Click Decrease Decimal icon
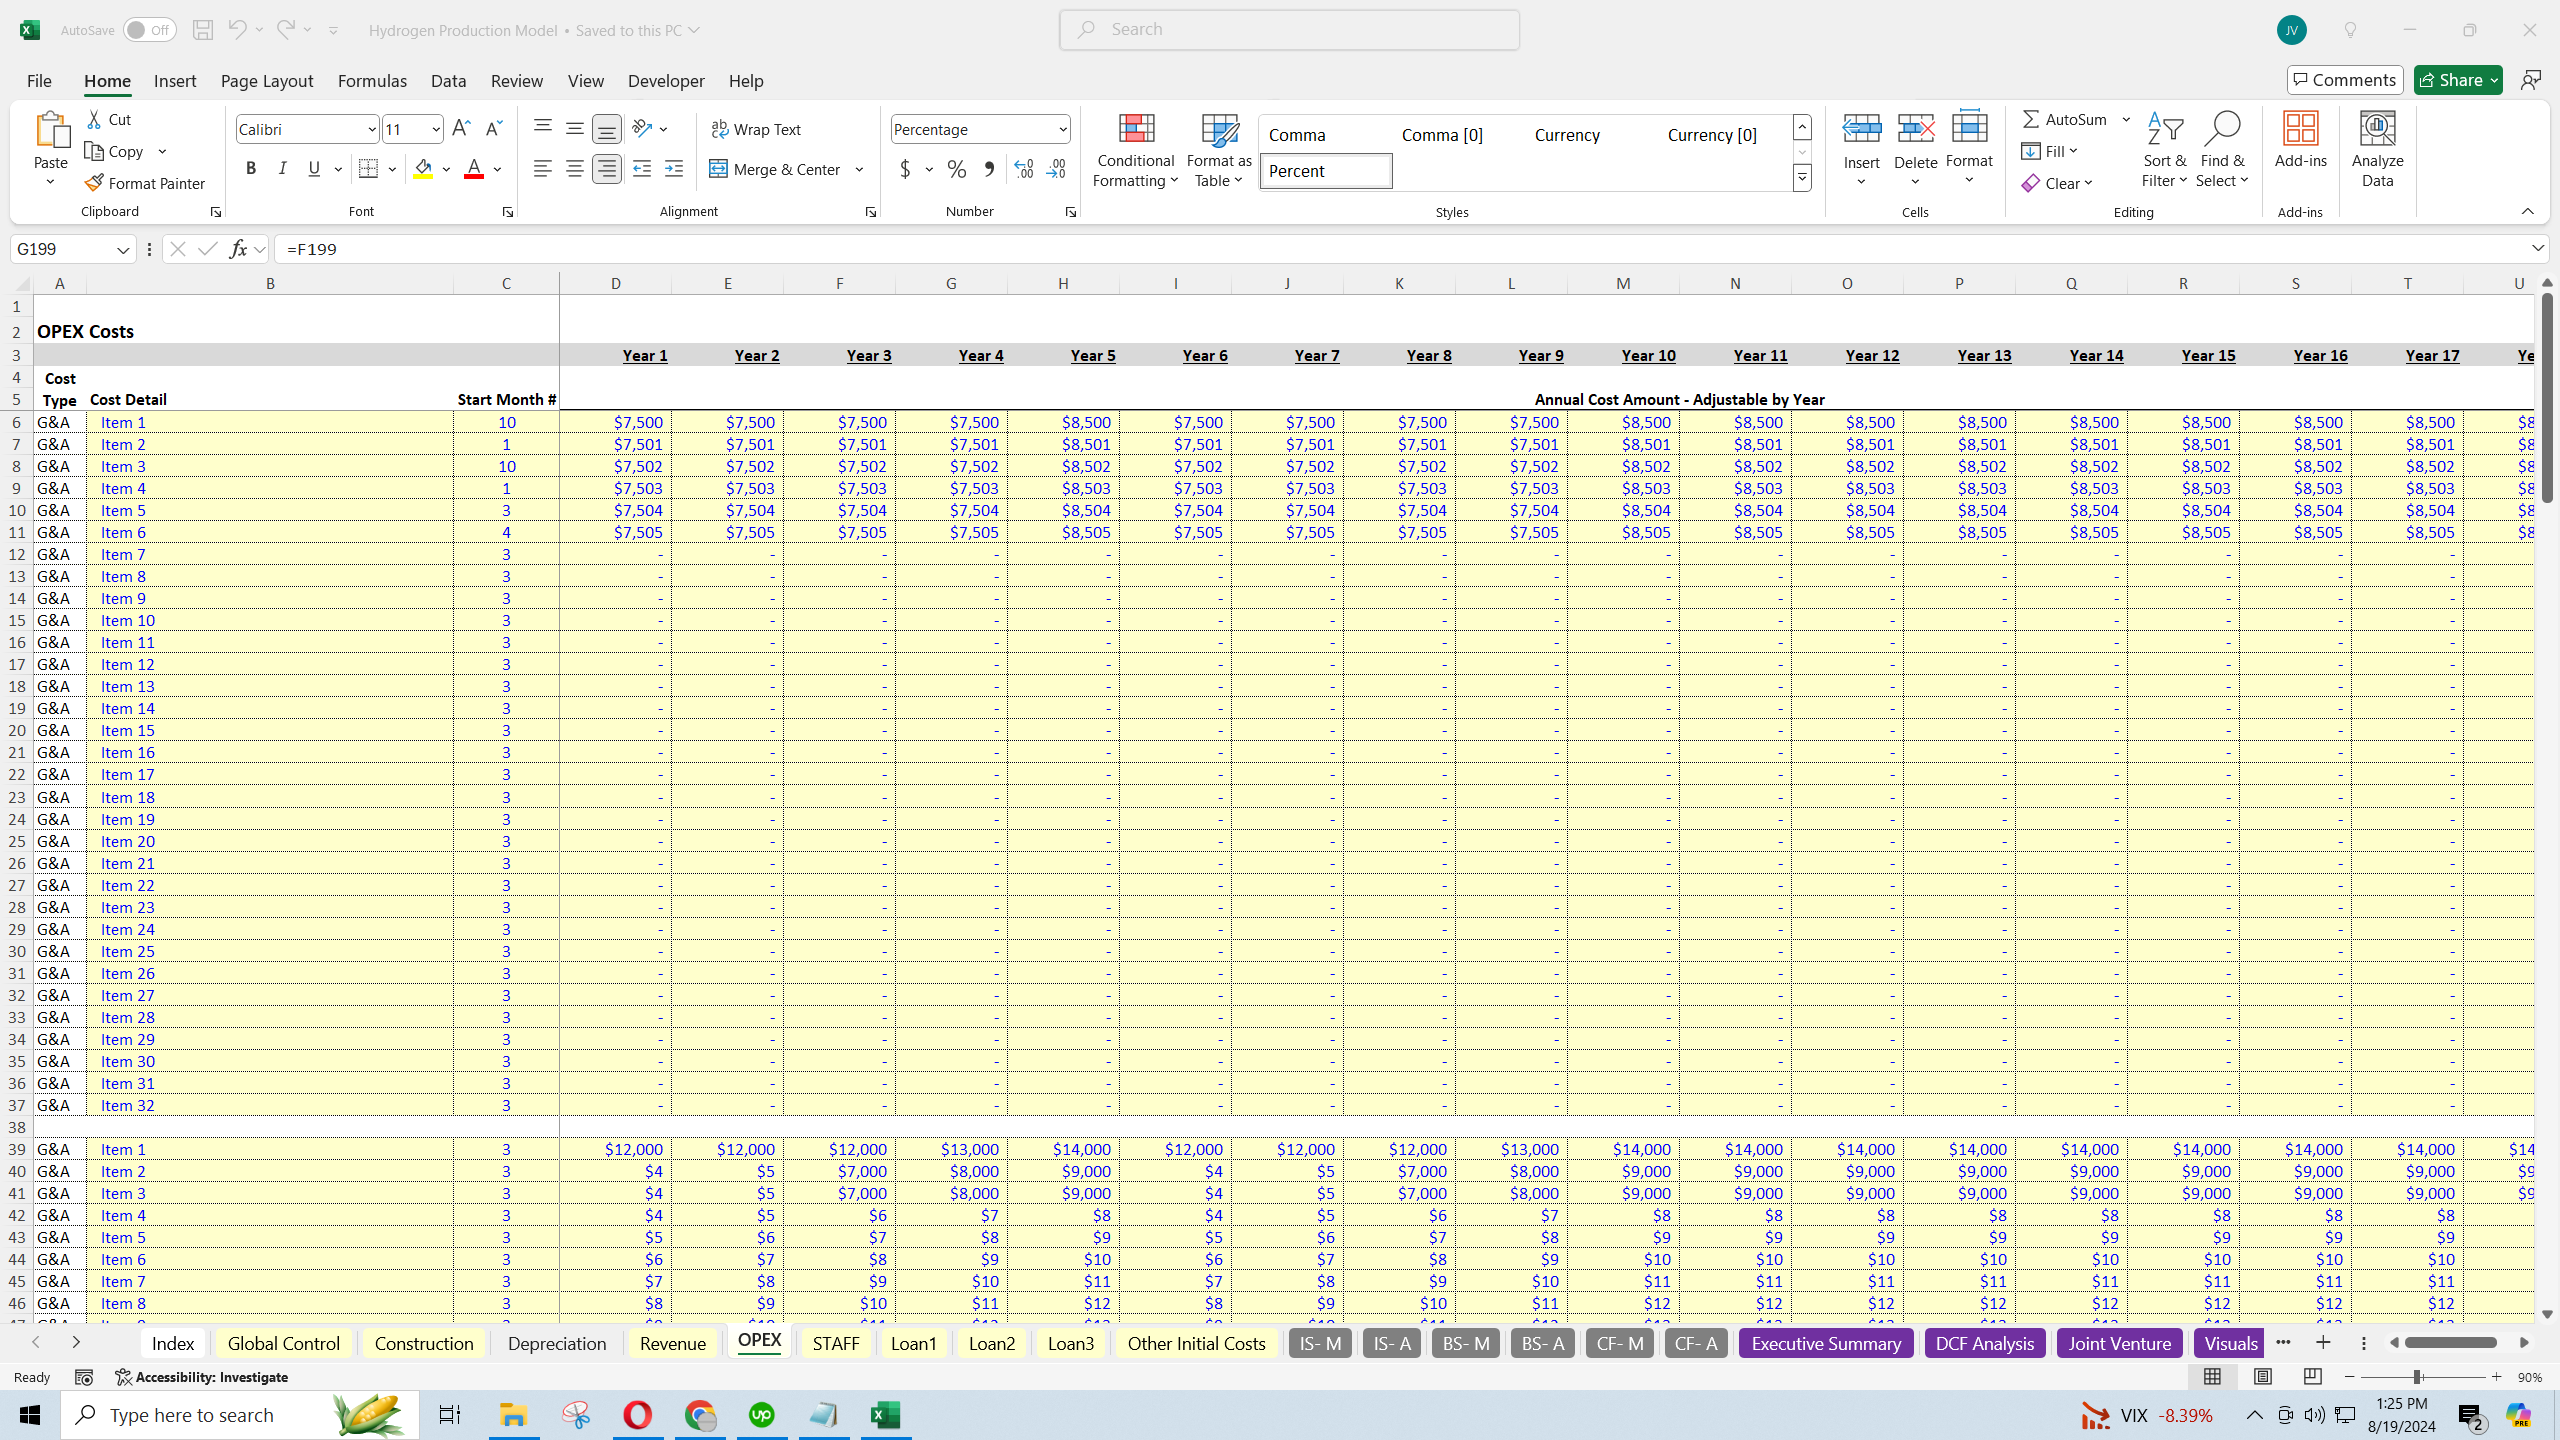Viewport: 2560px width, 1440px height. [x=1056, y=169]
